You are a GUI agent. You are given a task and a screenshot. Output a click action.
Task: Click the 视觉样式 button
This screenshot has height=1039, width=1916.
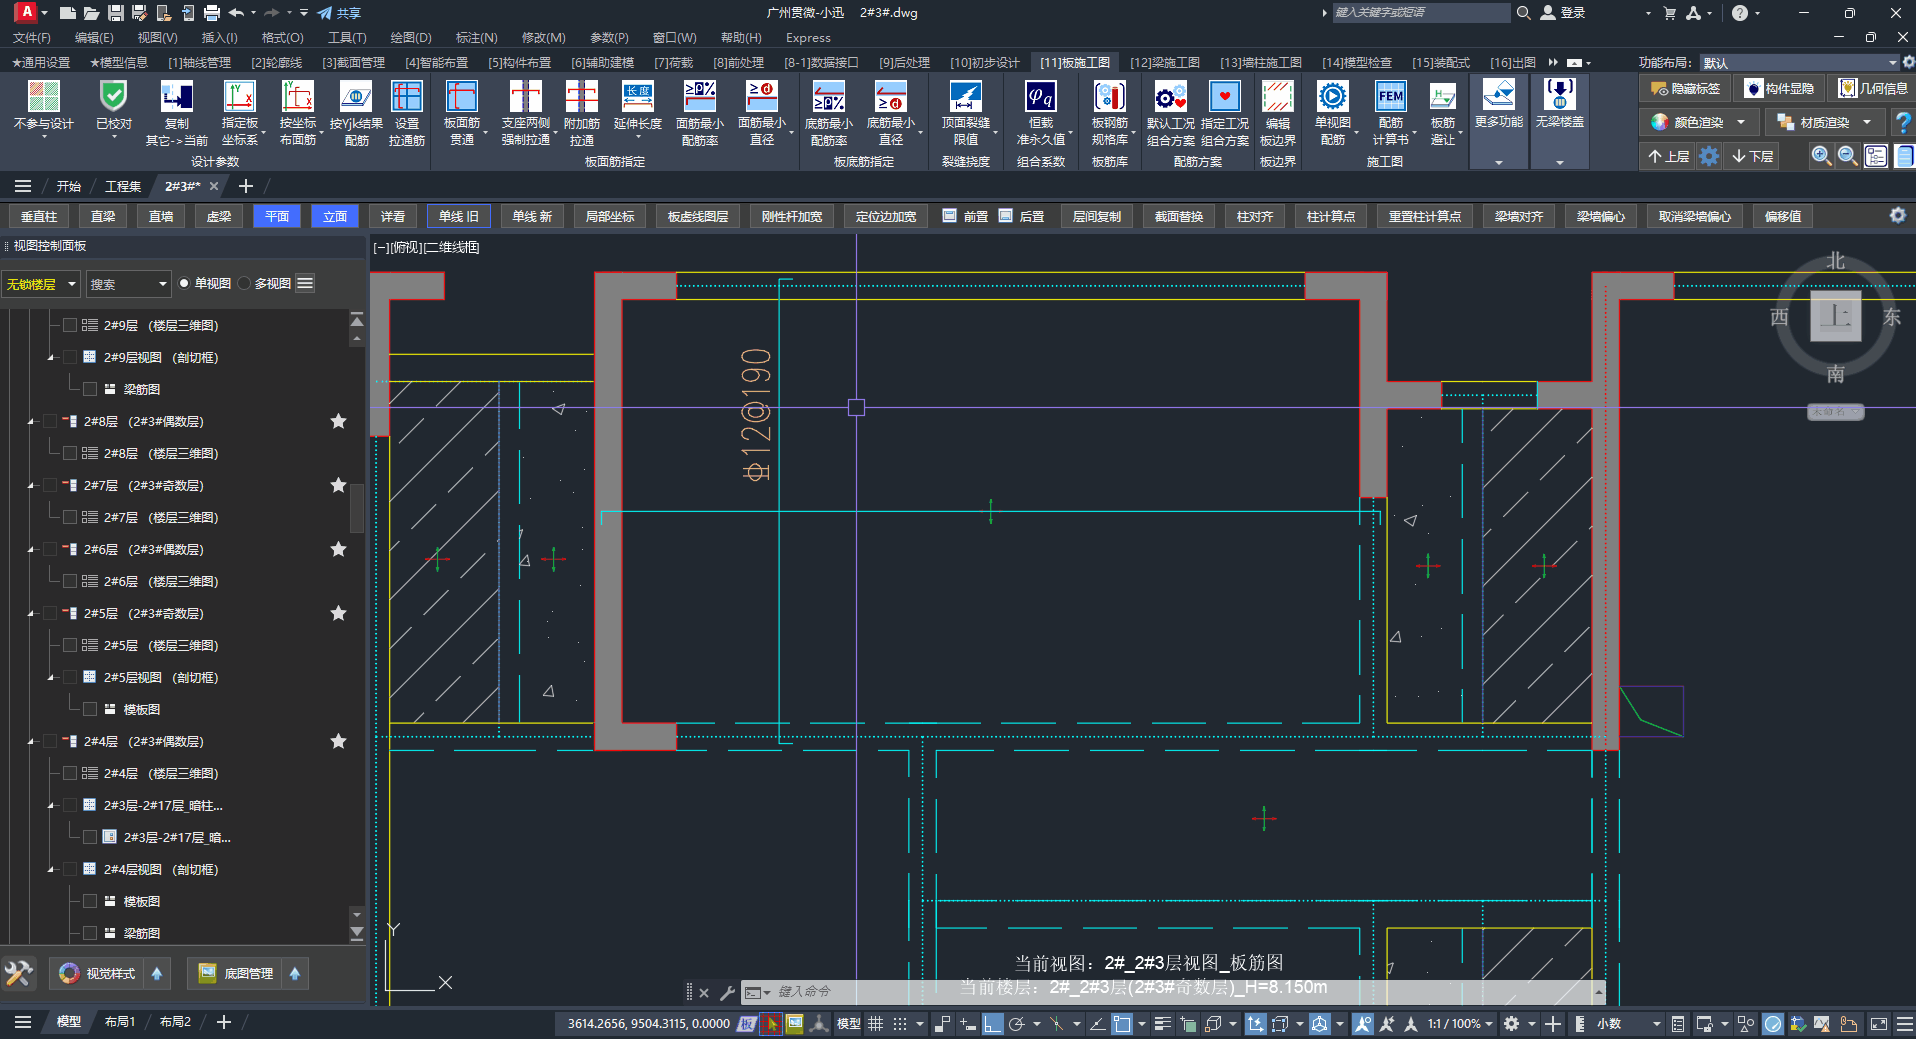(98, 973)
